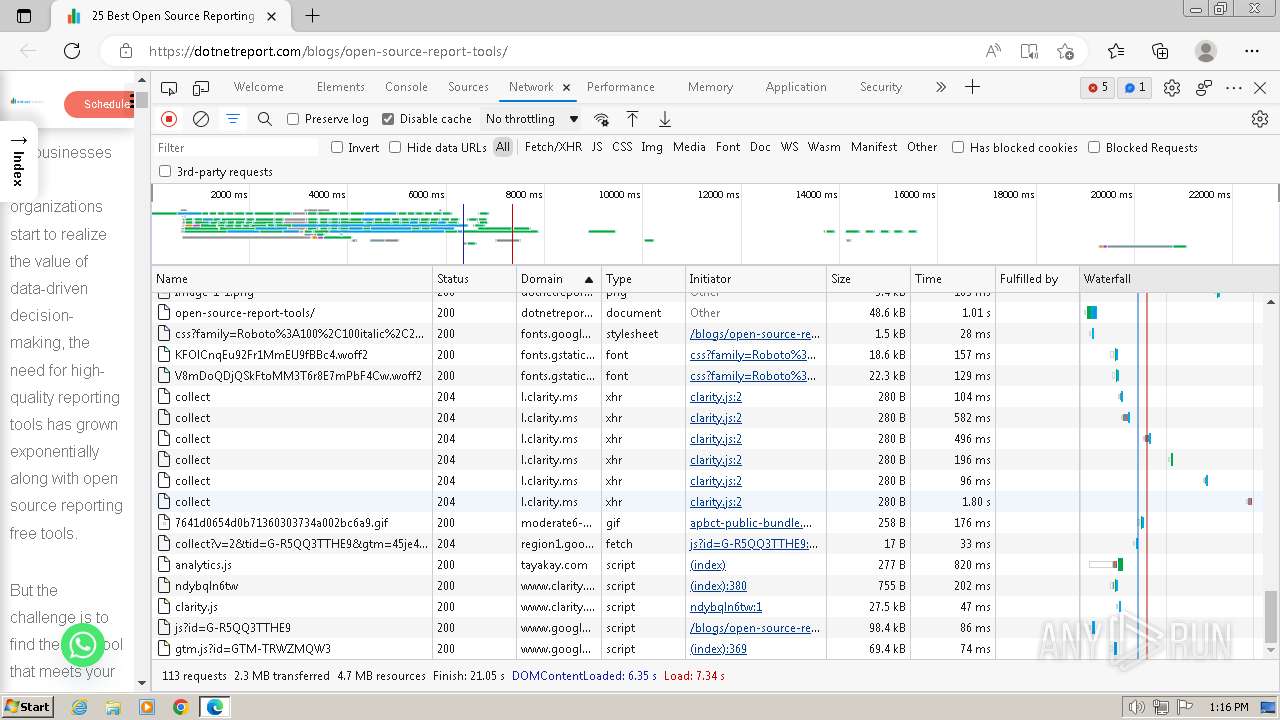Open the No throttling dropdown
The image size is (1280, 720).
pyautogui.click(x=531, y=119)
